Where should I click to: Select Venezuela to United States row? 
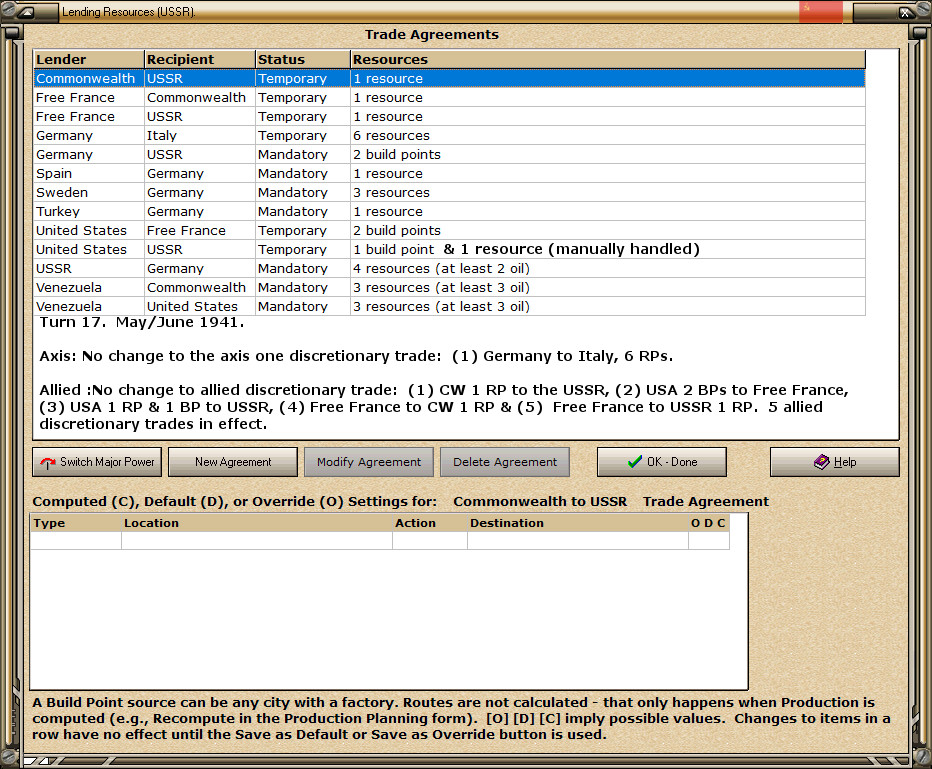point(449,307)
